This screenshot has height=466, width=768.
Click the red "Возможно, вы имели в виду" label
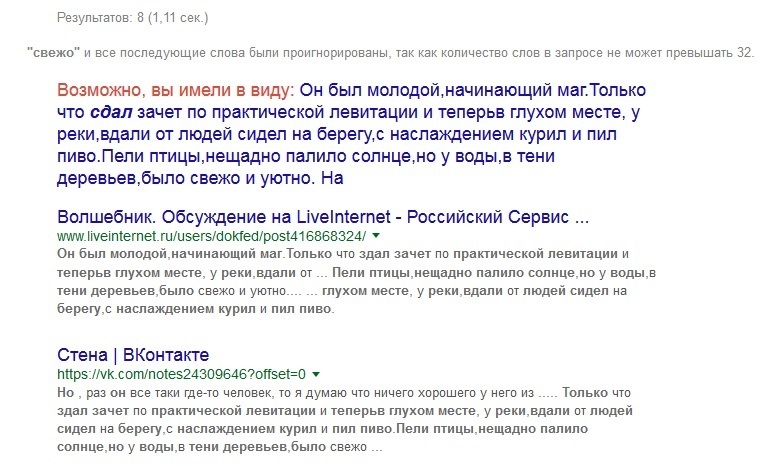174,89
